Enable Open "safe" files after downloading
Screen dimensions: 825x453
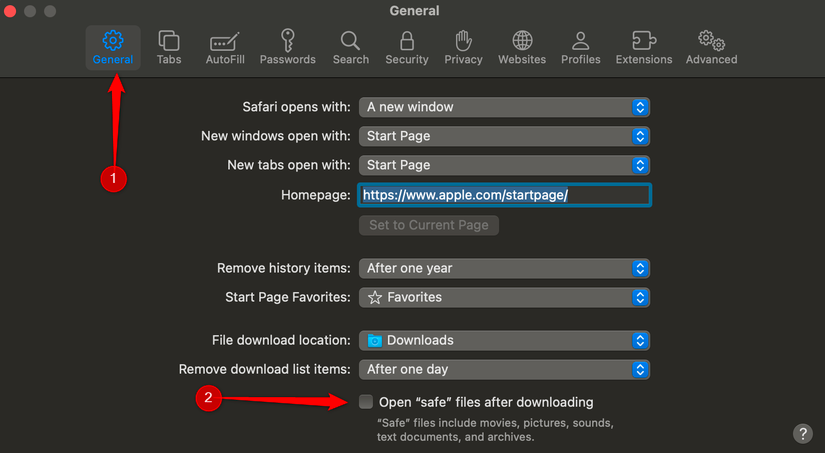[x=366, y=402]
